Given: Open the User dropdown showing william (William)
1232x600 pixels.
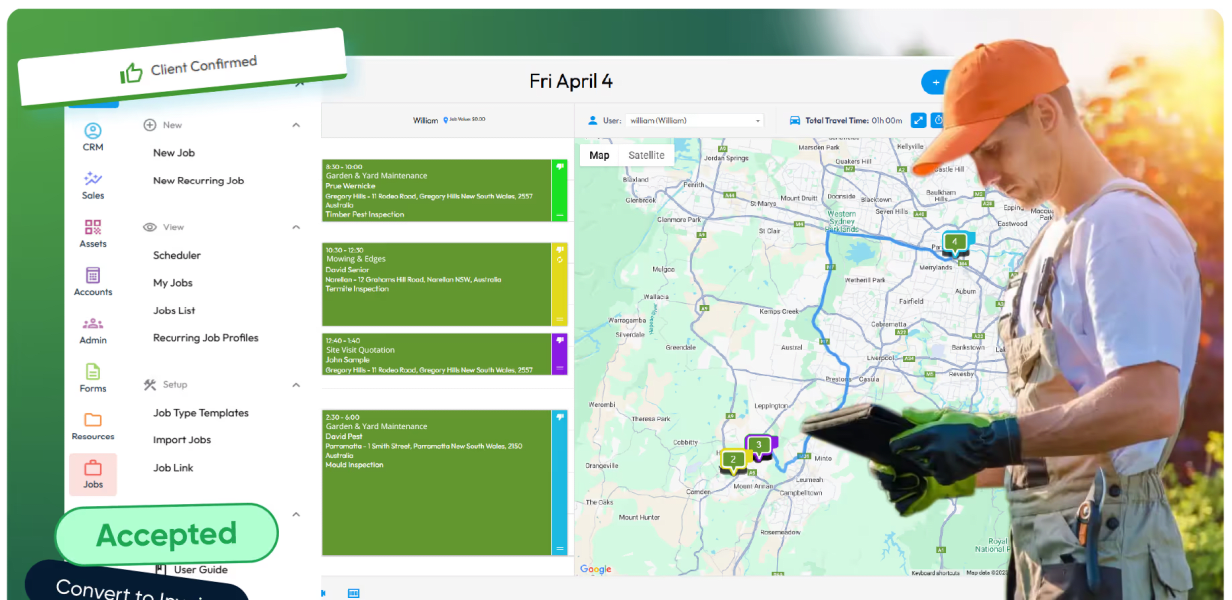Looking at the screenshot, I should coord(695,120).
